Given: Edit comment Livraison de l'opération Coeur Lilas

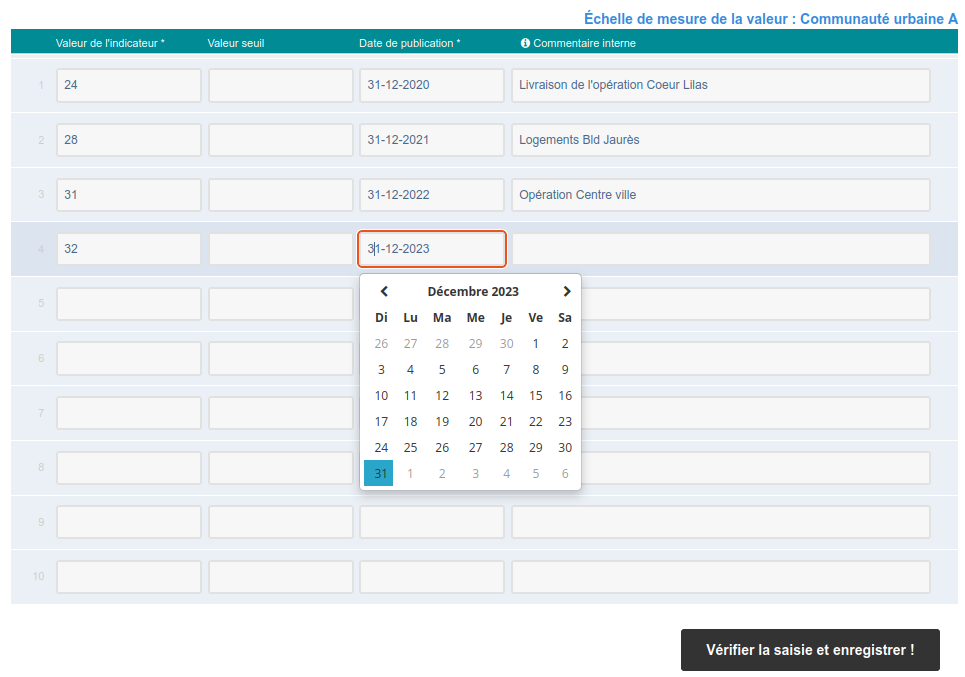Looking at the screenshot, I should (x=721, y=85).
